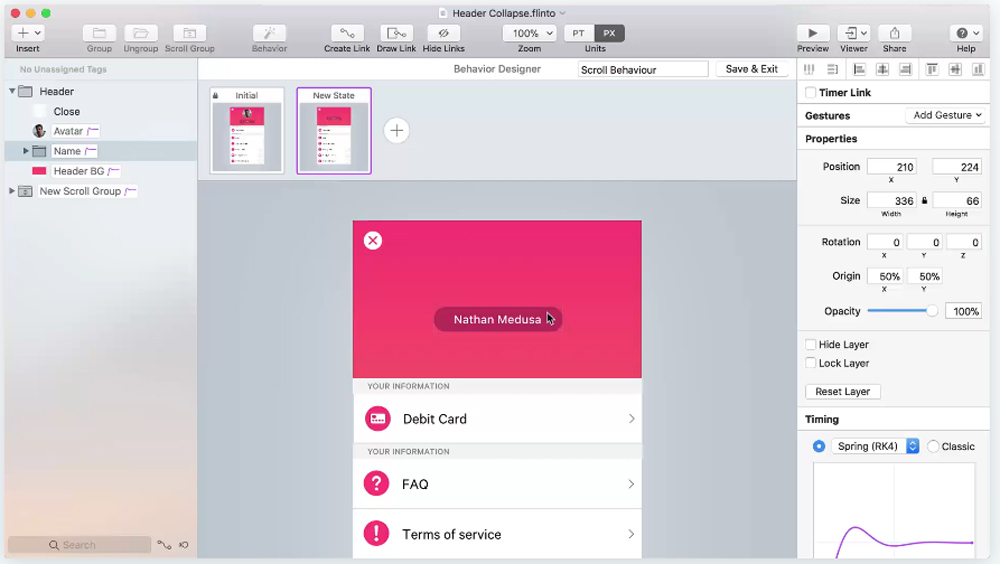Click the Behavior wand icon
Image resolution: width=1000 pixels, height=564 pixels.
pyautogui.click(x=269, y=33)
